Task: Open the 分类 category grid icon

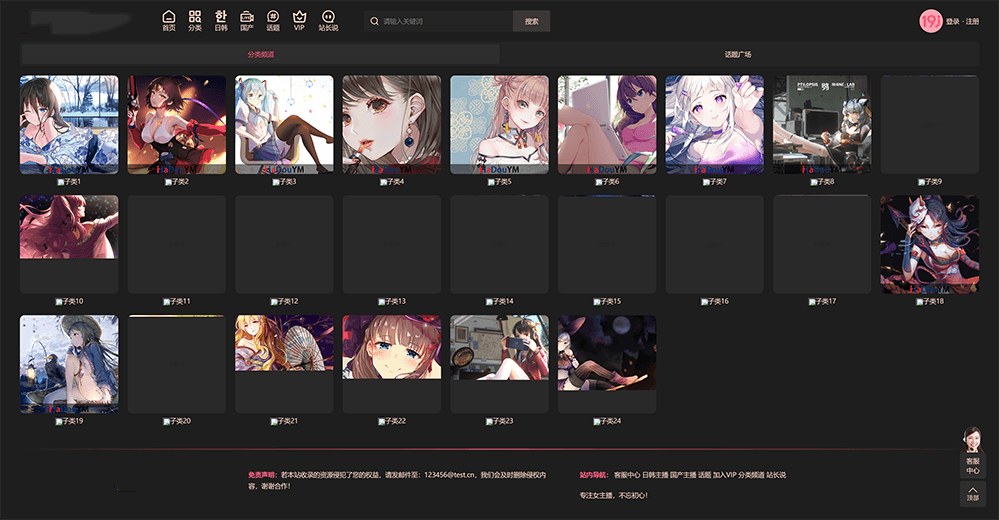Action: click(x=195, y=20)
